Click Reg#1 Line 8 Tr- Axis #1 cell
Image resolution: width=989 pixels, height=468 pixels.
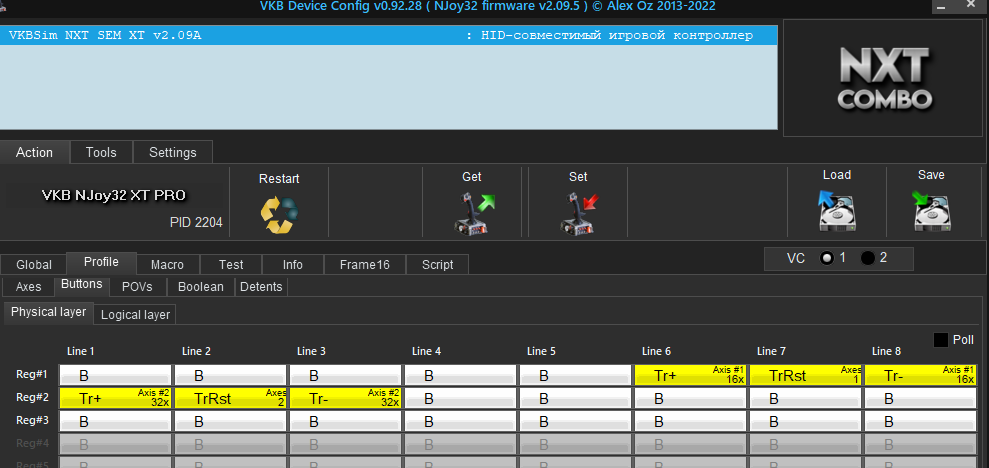tap(920, 375)
